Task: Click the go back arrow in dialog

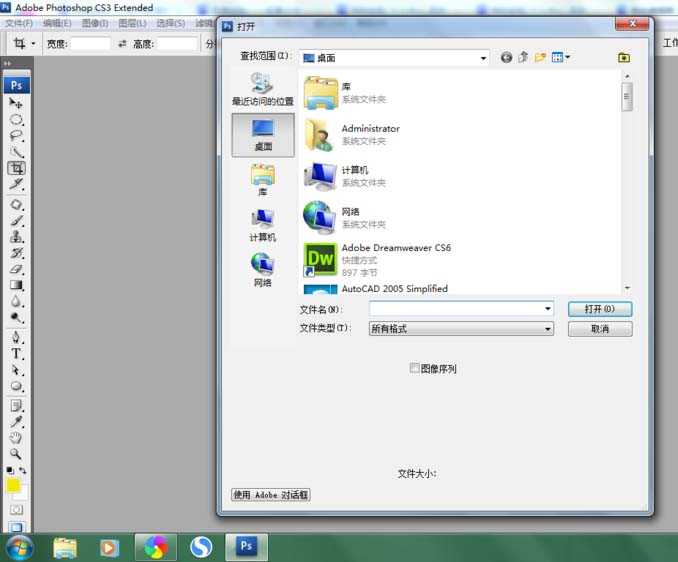Action: point(506,58)
